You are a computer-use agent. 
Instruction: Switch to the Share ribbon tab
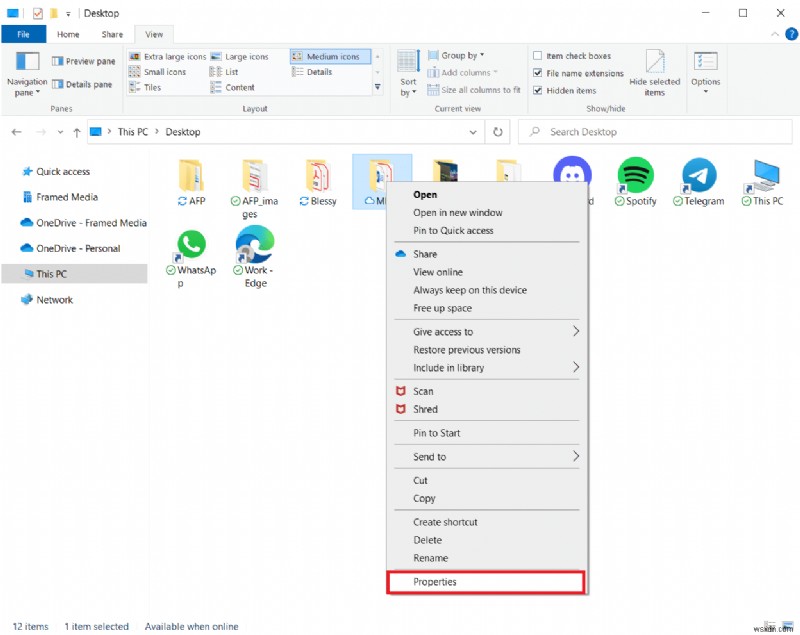pyautogui.click(x=112, y=34)
